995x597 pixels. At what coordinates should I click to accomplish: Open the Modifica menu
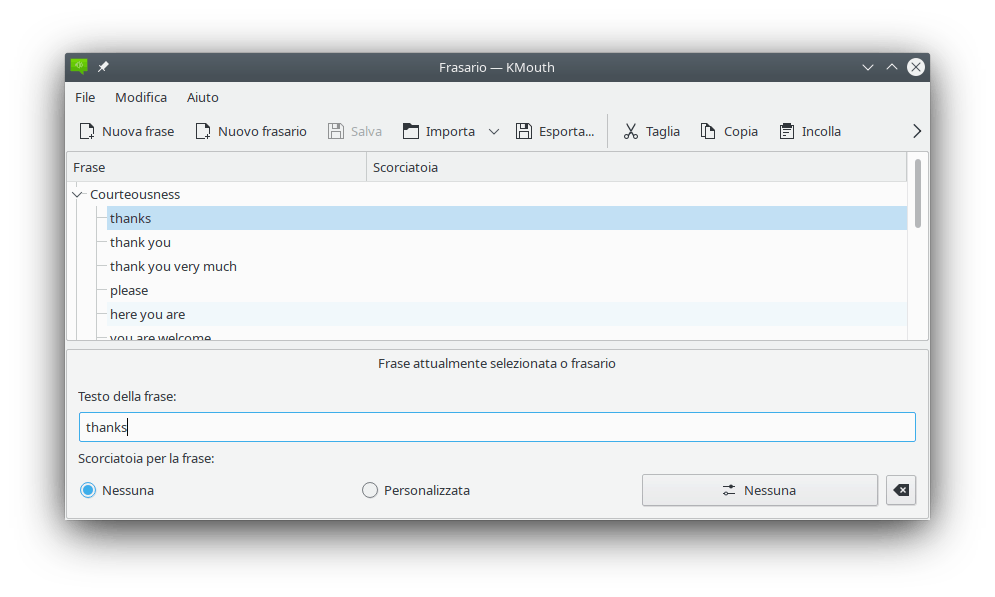click(x=141, y=97)
